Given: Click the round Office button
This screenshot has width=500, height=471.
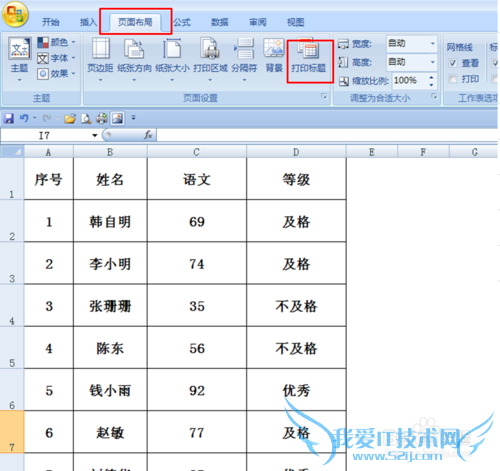Looking at the screenshot, I should [x=15, y=14].
